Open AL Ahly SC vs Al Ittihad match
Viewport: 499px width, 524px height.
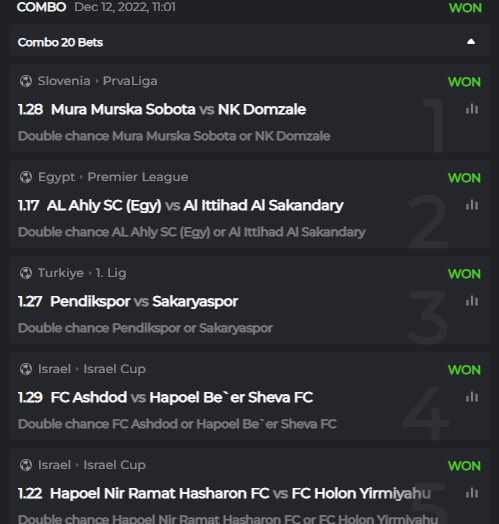(x=195, y=205)
